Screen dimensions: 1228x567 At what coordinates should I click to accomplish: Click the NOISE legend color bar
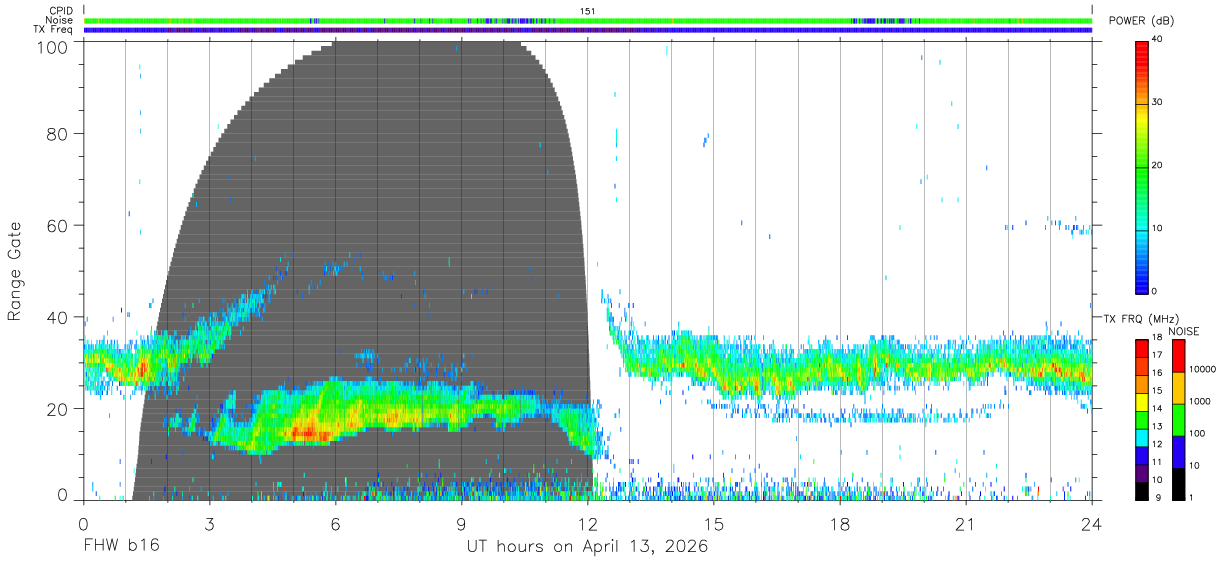pos(1178,419)
